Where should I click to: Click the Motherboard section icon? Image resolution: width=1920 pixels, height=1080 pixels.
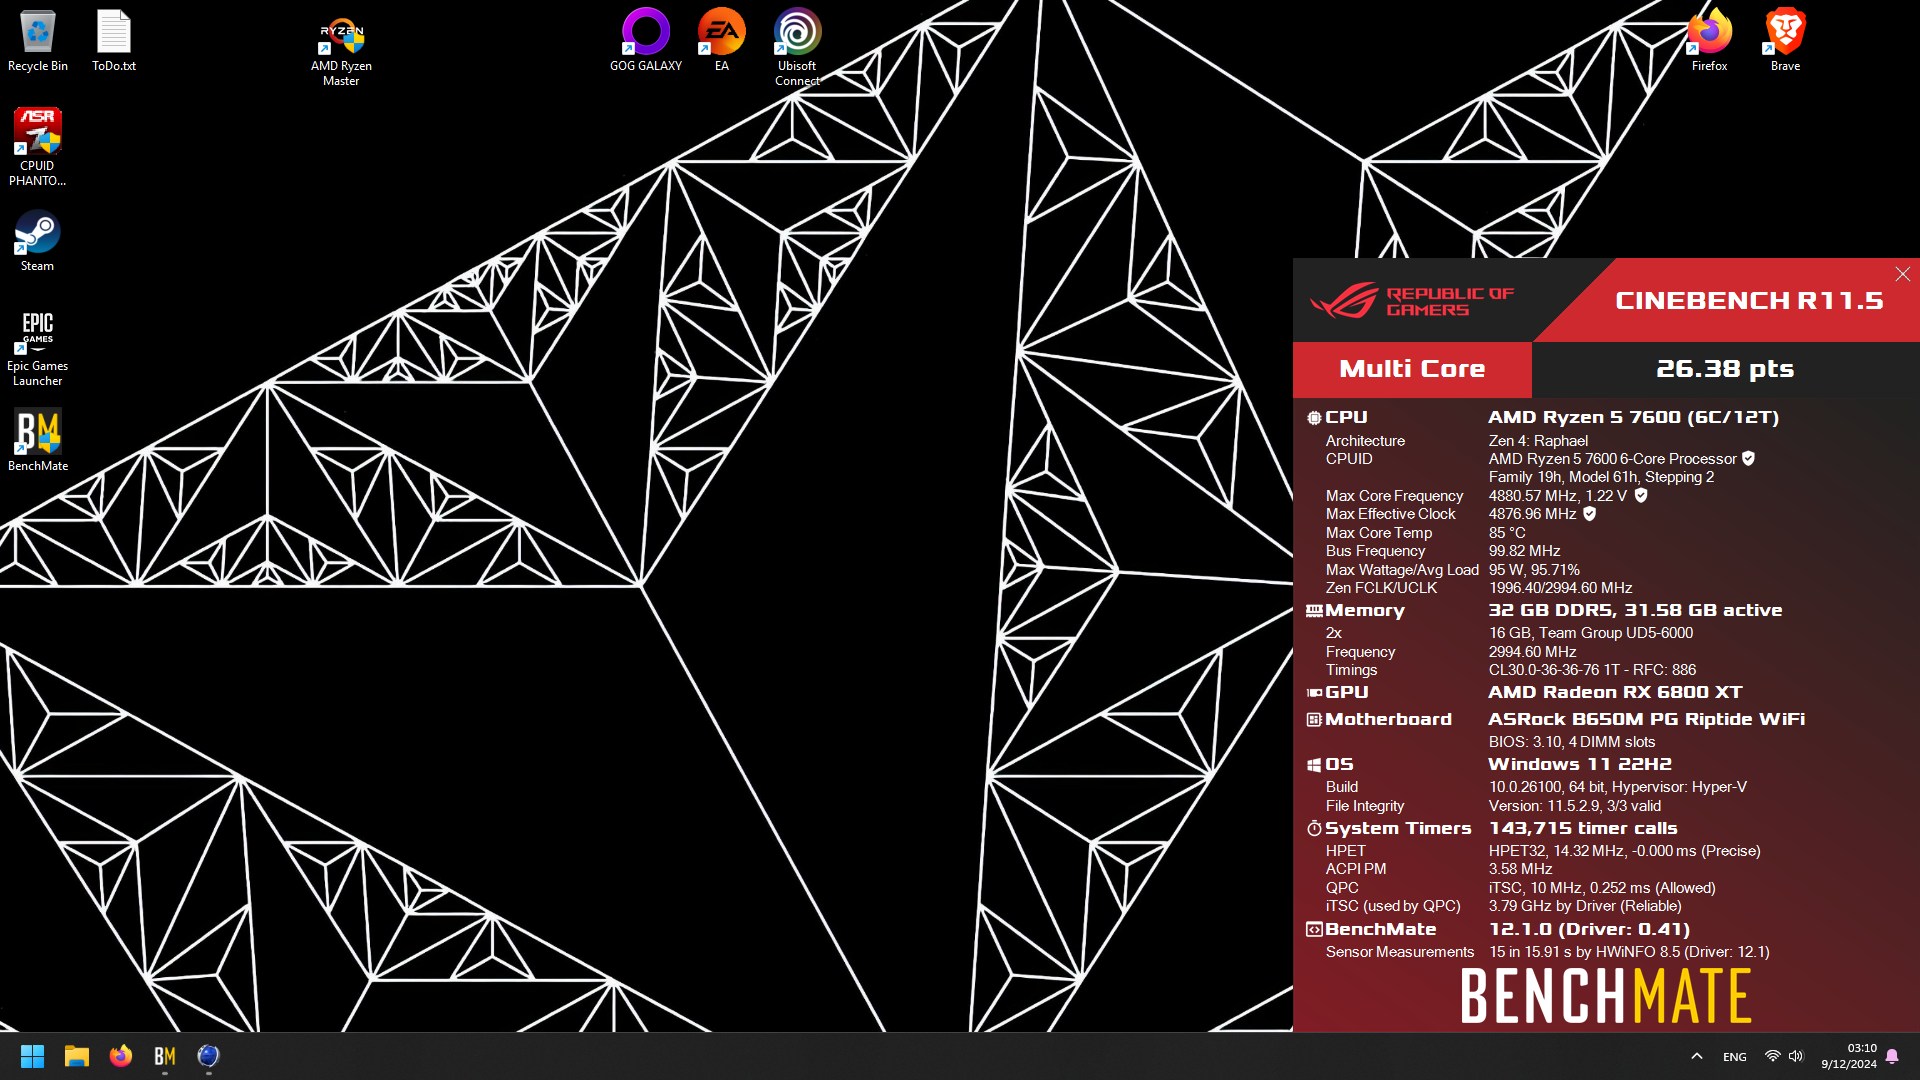(1314, 719)
